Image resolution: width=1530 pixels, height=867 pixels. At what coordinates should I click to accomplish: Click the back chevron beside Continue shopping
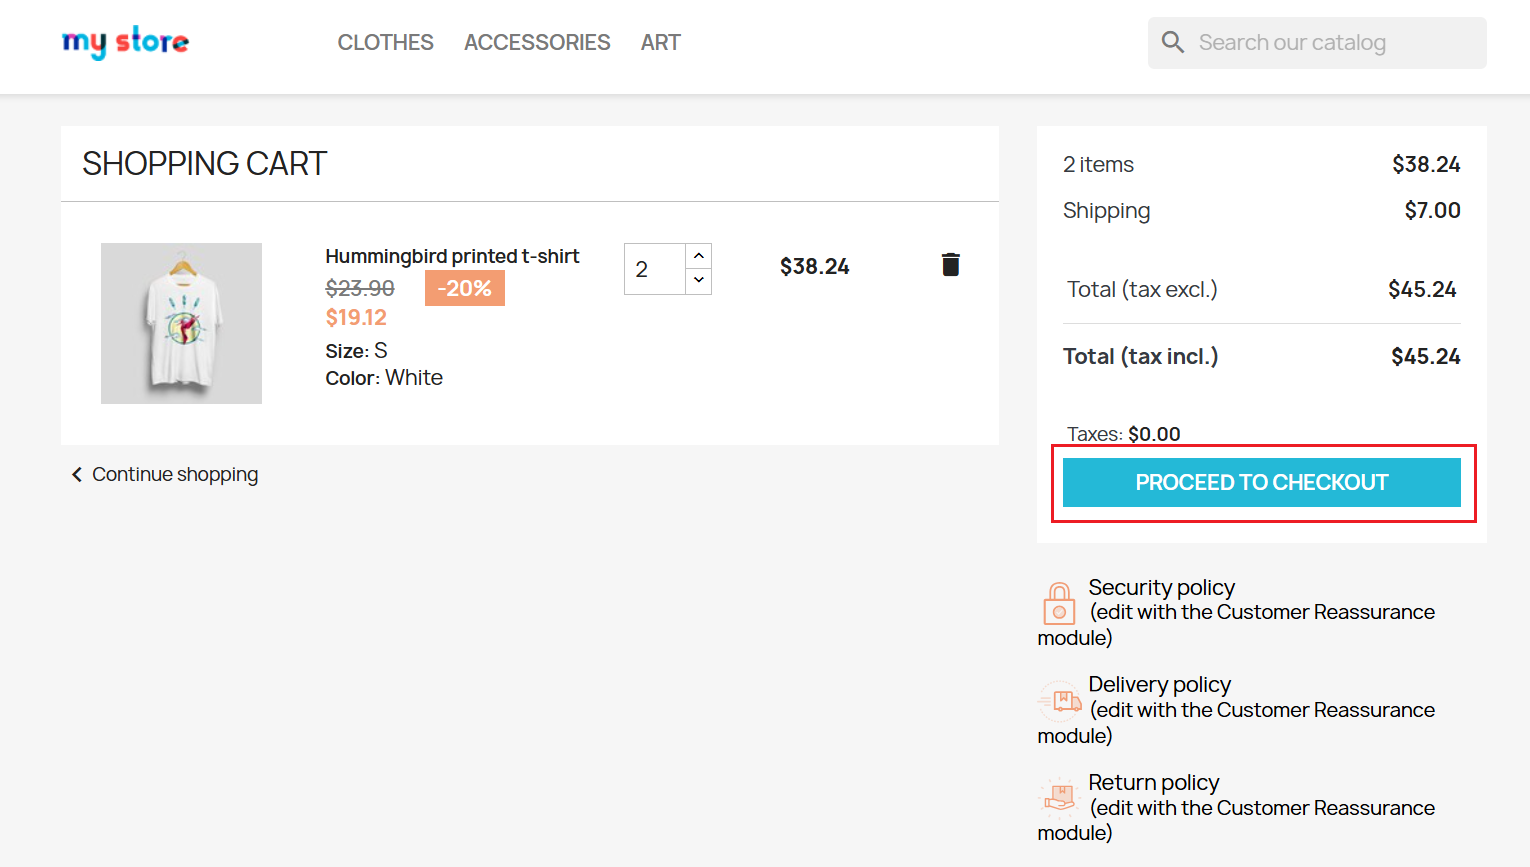(77, 474)
